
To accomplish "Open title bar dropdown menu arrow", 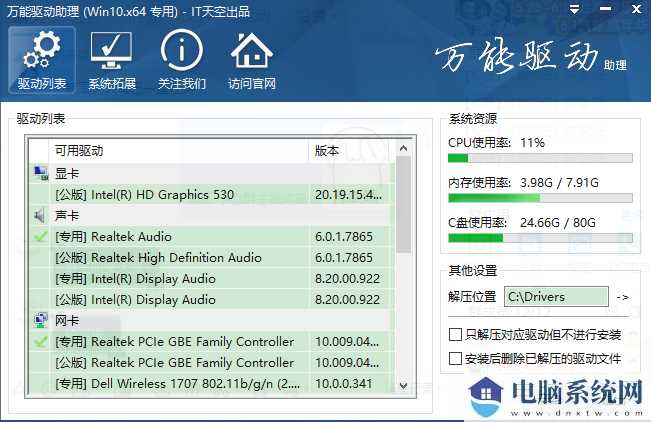I will click(x=574, y=9).
